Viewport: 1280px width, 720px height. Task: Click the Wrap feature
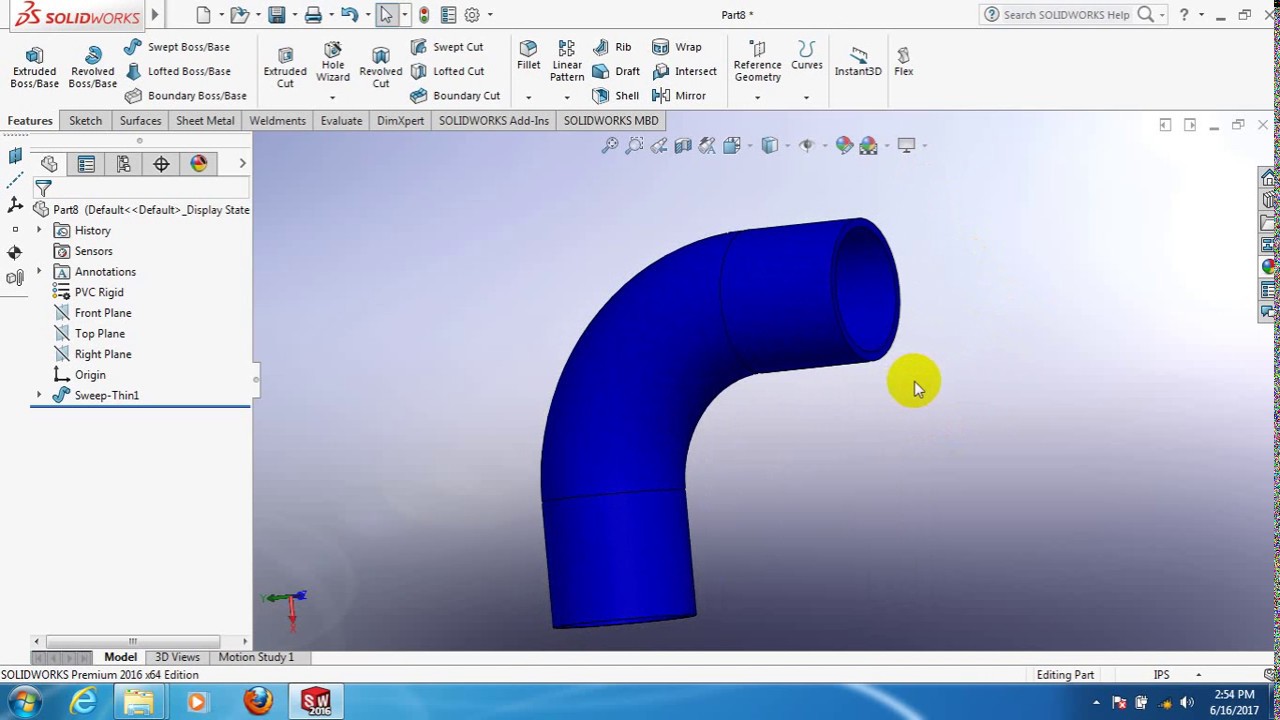[677, 47]
